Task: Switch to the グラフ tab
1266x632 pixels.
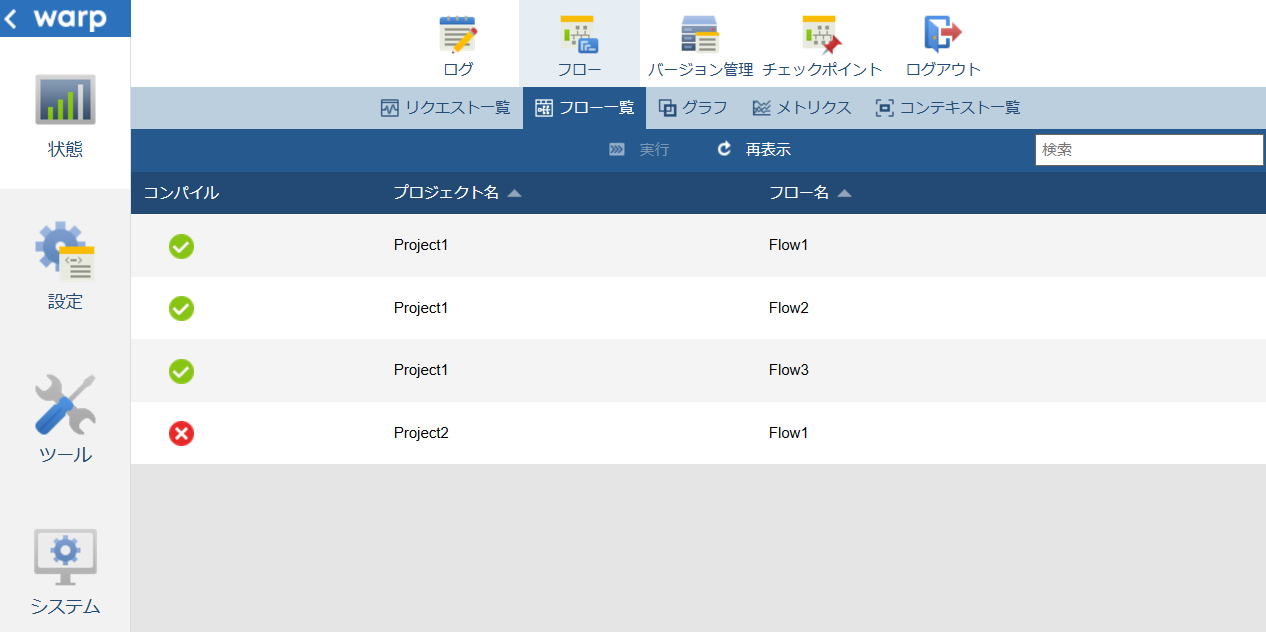Action: click(x=693, y=108)
